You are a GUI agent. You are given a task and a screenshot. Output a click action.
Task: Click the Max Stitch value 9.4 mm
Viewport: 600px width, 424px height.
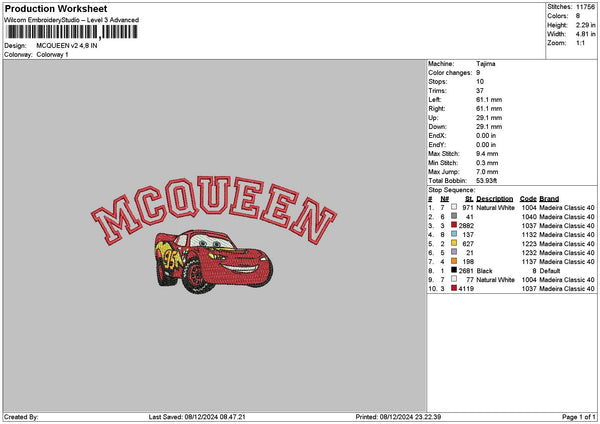pyautogui.click(x=487, y=154)
